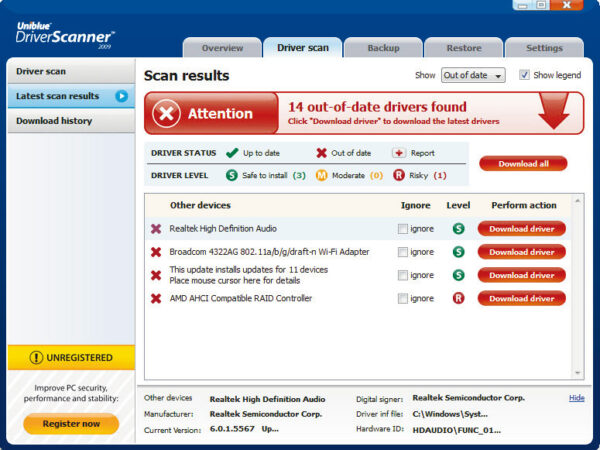Switch to the Backup tab

[x=382, y=48]
